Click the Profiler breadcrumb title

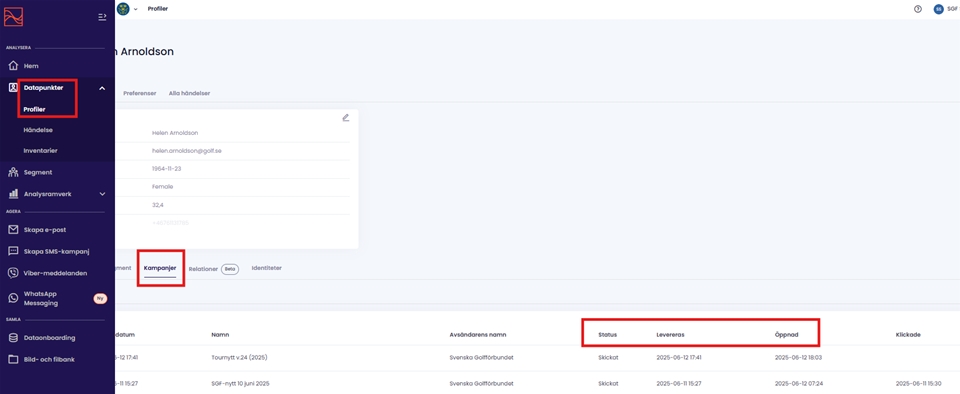coord(158,9)
